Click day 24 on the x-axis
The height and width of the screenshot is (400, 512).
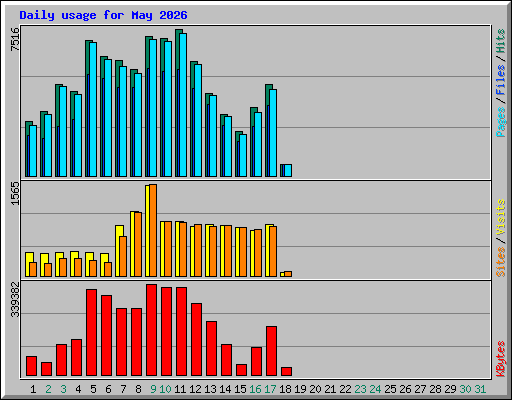tap(375, 389)
